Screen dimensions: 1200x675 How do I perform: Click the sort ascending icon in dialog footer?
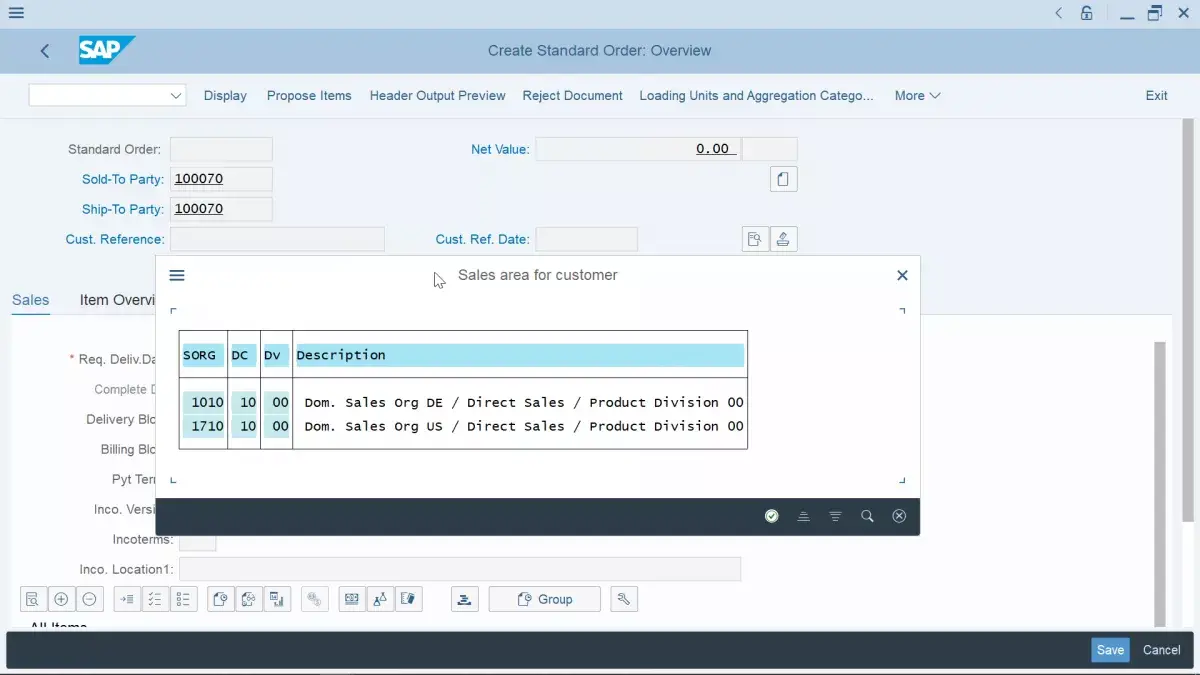pyautogui.click(x=803, y=516)
